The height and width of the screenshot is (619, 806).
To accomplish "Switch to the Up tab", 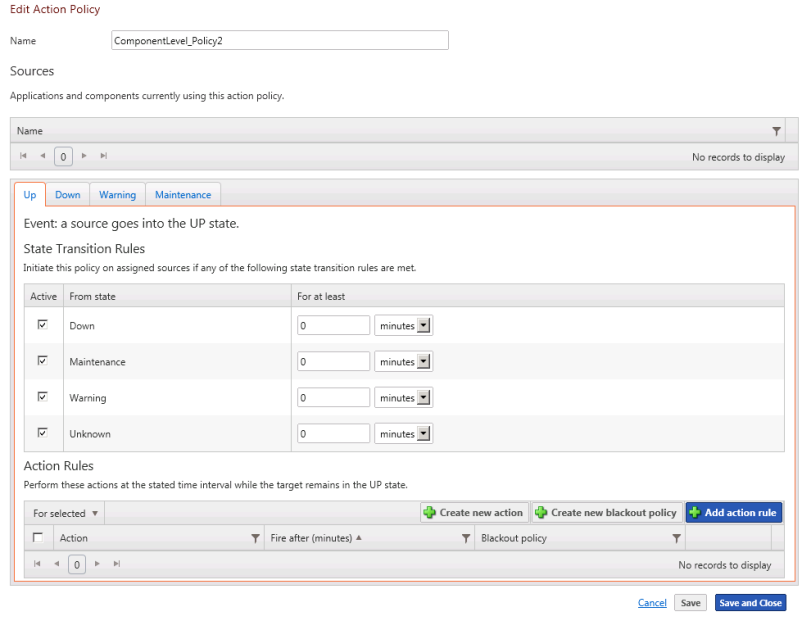I will click(x=30, y=195).
